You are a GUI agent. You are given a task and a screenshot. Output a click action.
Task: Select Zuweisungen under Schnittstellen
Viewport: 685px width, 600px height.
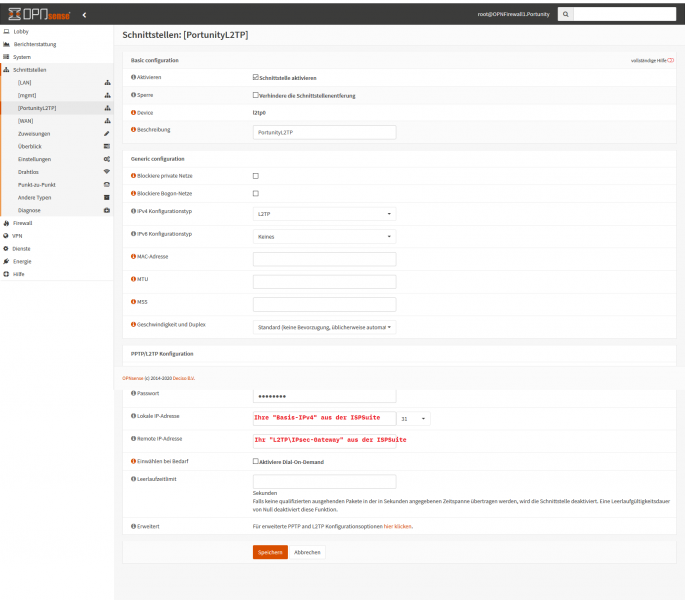(x=34, y=133)
